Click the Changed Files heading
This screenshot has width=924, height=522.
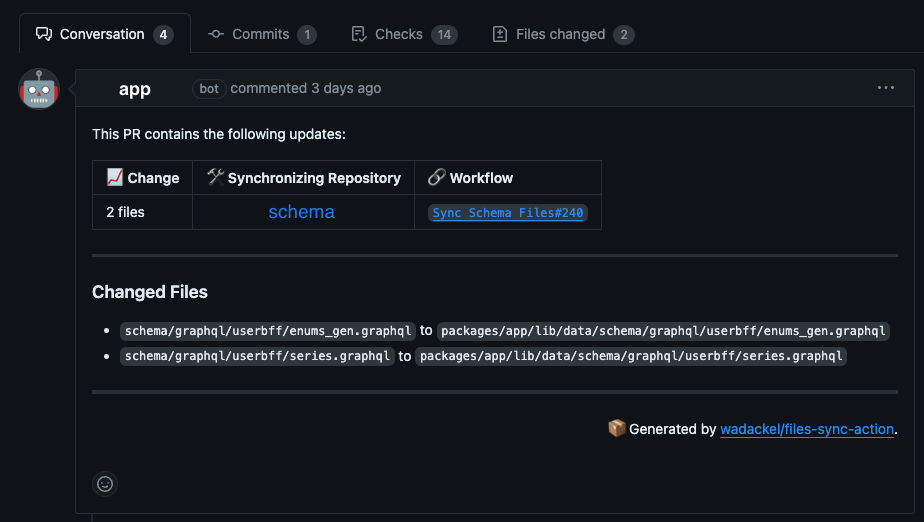click(x=150, y=292)
